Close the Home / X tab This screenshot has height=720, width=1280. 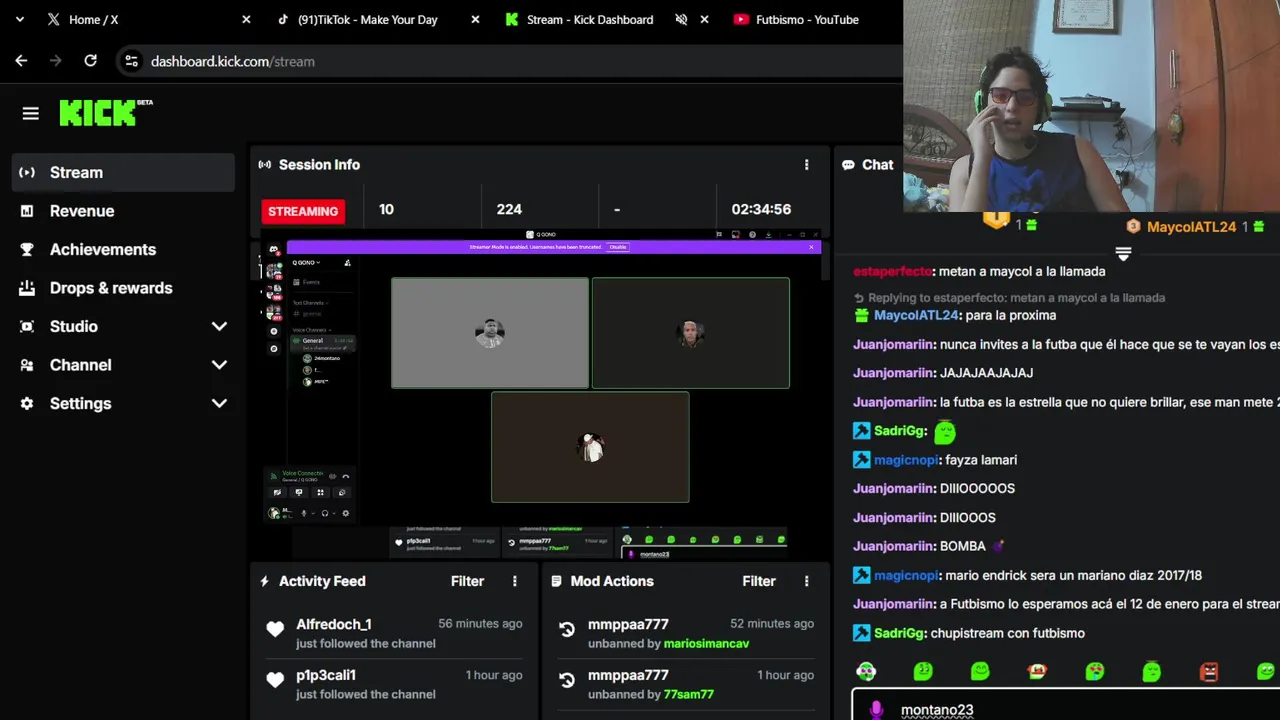tap(246, 19)
